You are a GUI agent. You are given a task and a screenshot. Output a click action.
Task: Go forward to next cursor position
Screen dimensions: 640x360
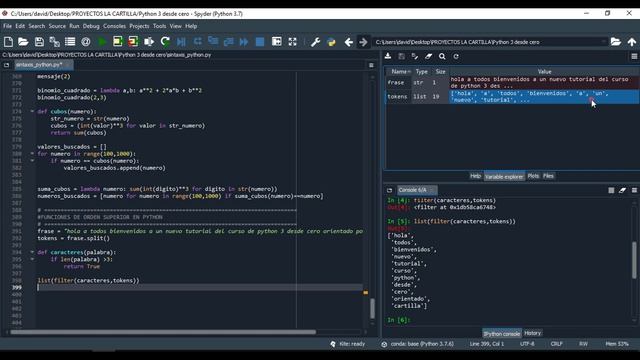tap(363, 42)
